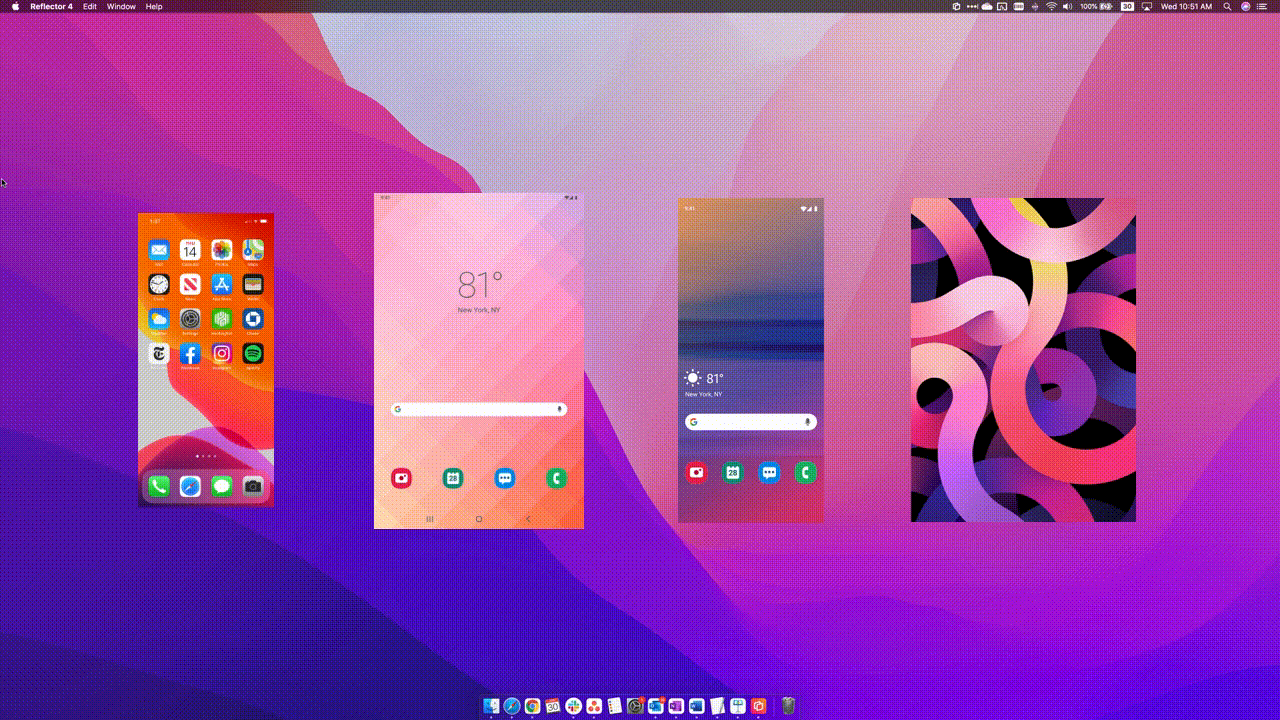The height and width of the screenshot is (720, 1280).
Task: Open the Help menu
Action: tap(154, 6)
